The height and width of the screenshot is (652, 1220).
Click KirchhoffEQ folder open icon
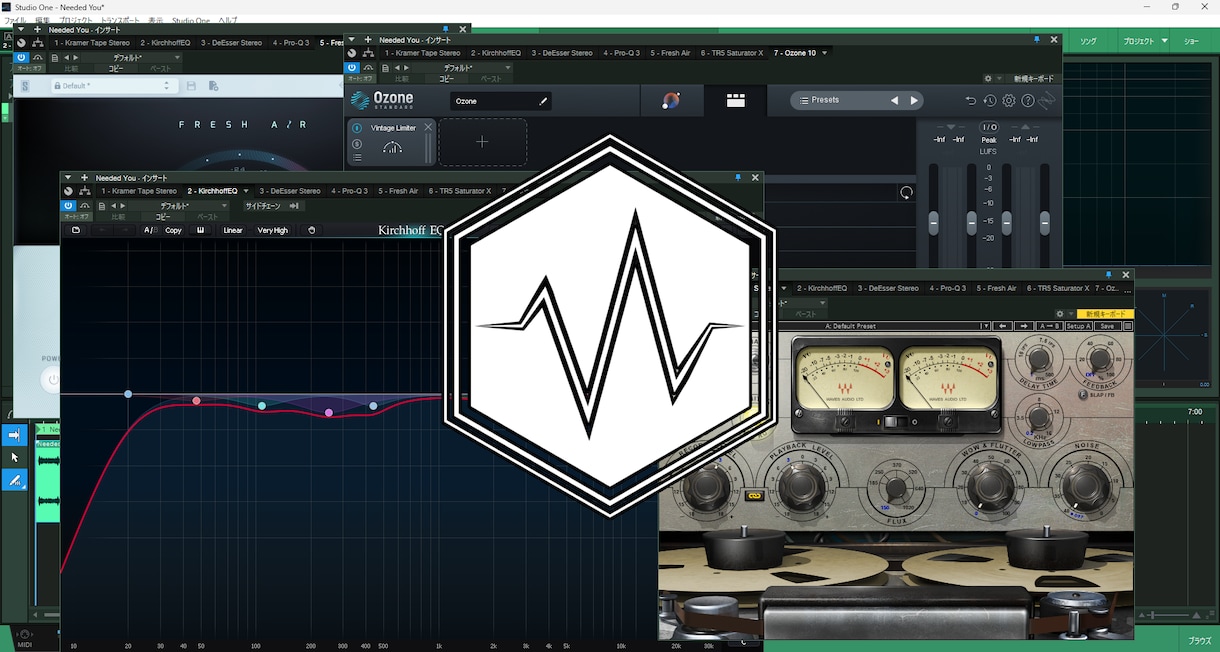click(76, 230)
